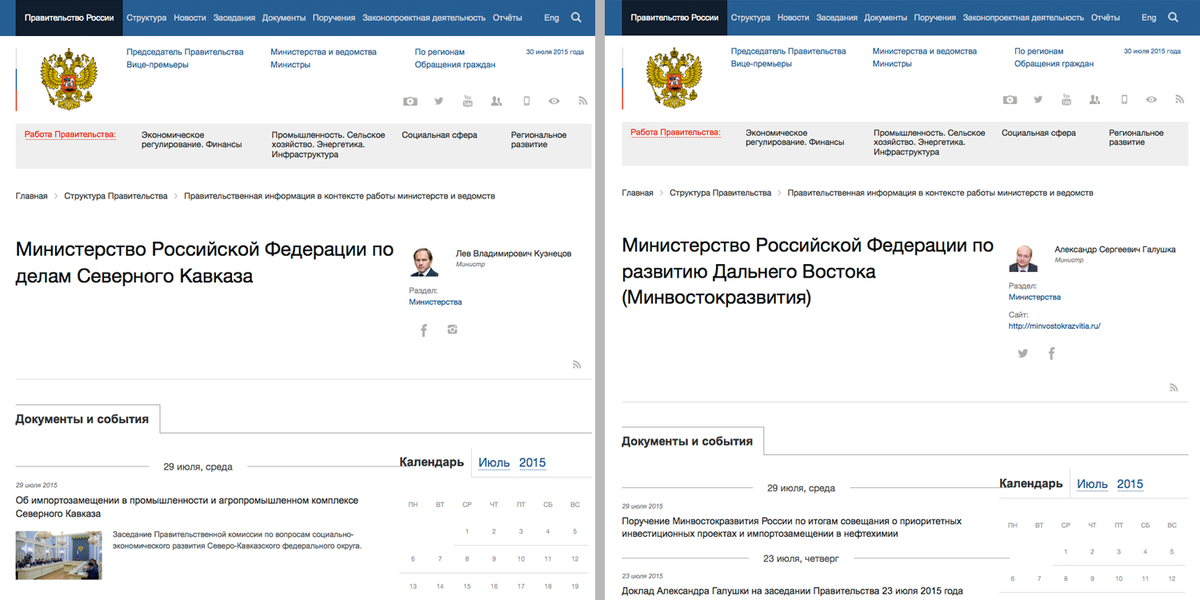This screenshot has width=1200, height=600.
Task: Open Facebook icon under minvostokrazvitia.ru link
Action: 1052,353
